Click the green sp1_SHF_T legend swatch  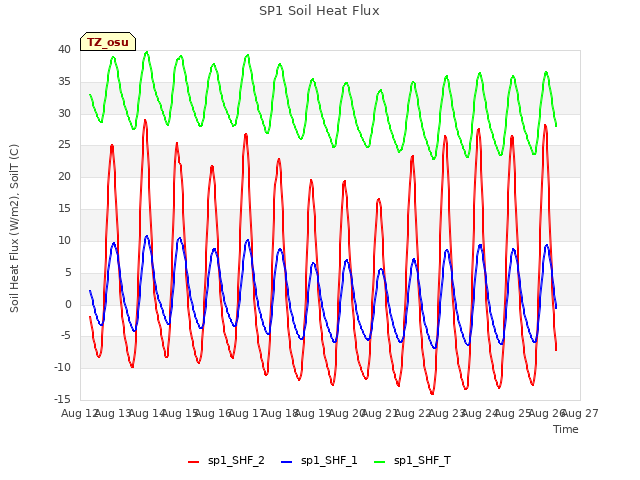380,462
